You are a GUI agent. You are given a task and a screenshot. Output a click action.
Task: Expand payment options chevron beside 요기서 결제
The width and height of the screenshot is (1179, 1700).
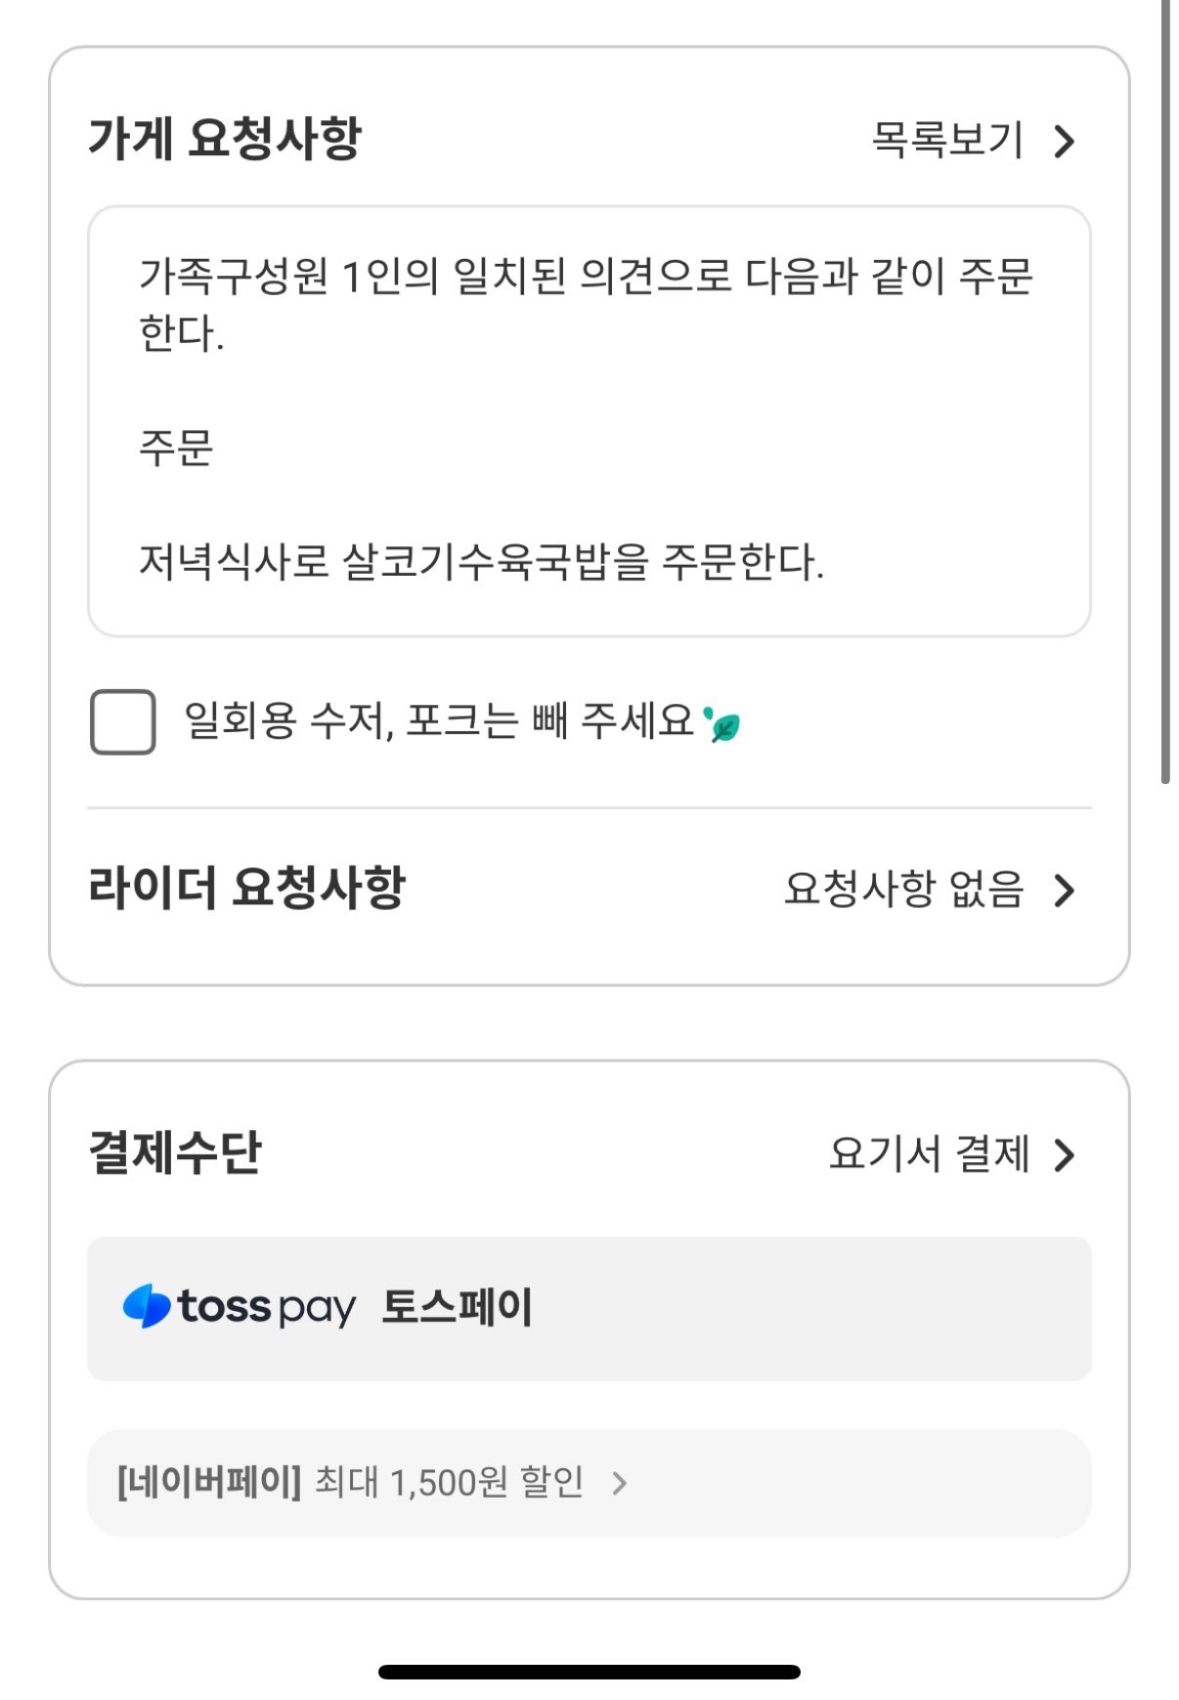[1064, 1154]
